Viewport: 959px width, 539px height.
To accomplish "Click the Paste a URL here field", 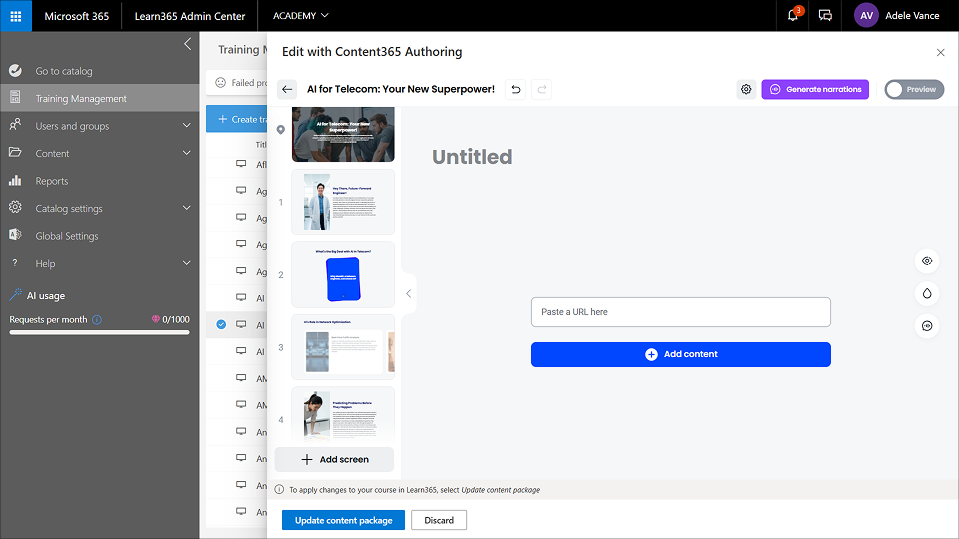I will click(x=680, y=312).
